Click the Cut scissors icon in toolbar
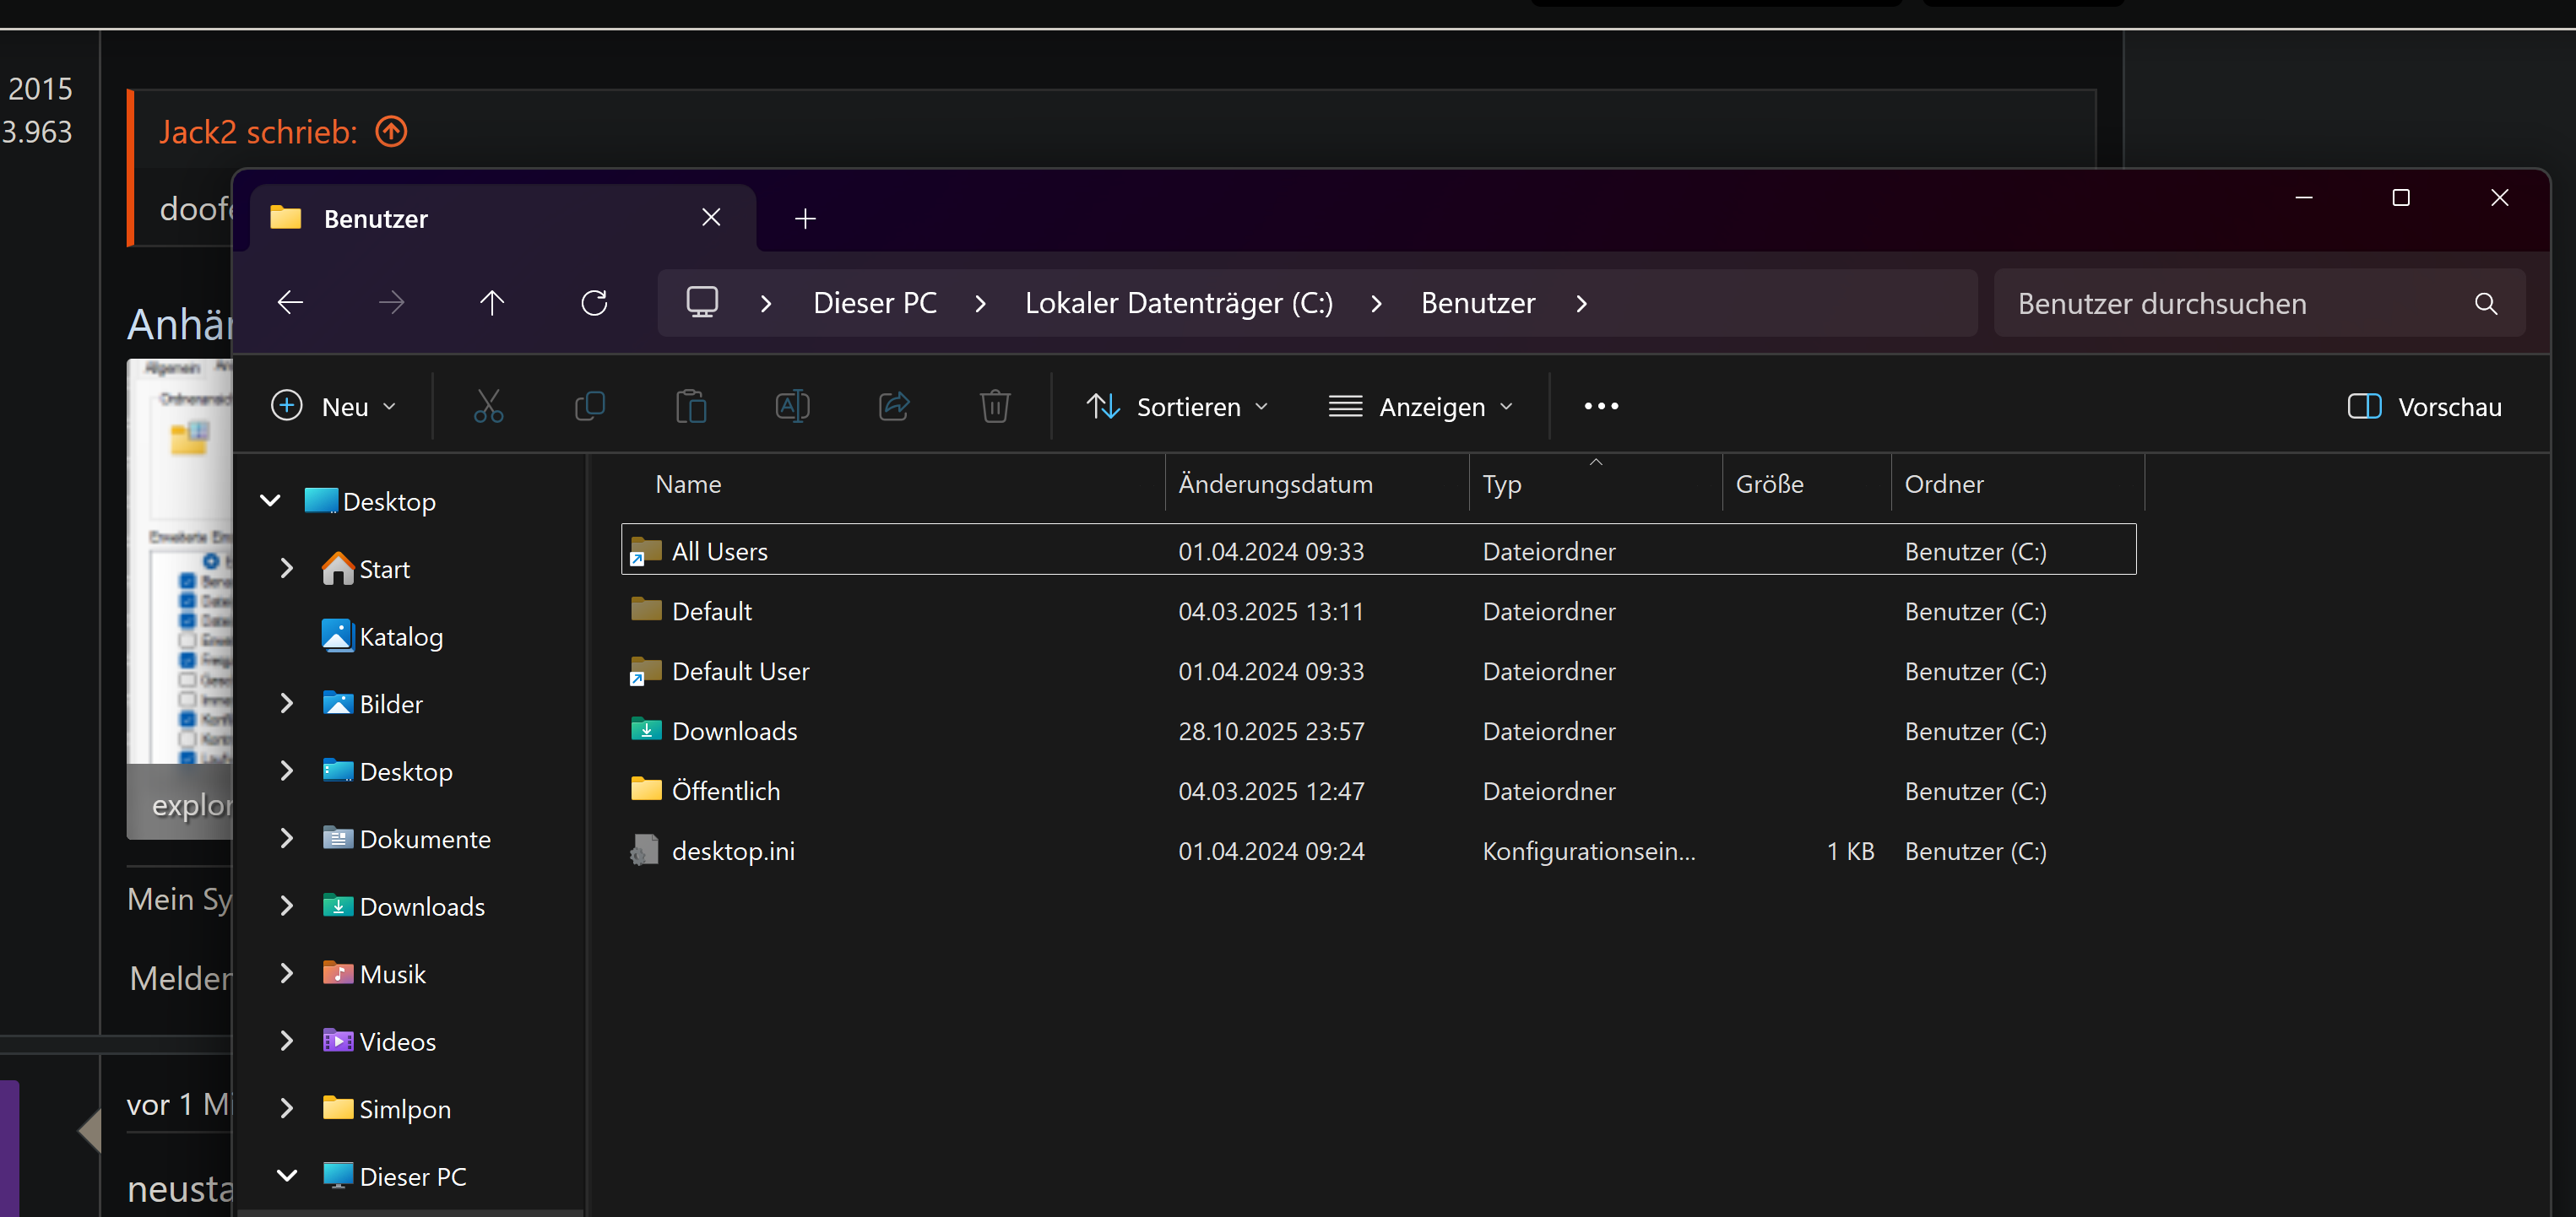Viewport: 2576px width, 1217px height. click(488, 406)
